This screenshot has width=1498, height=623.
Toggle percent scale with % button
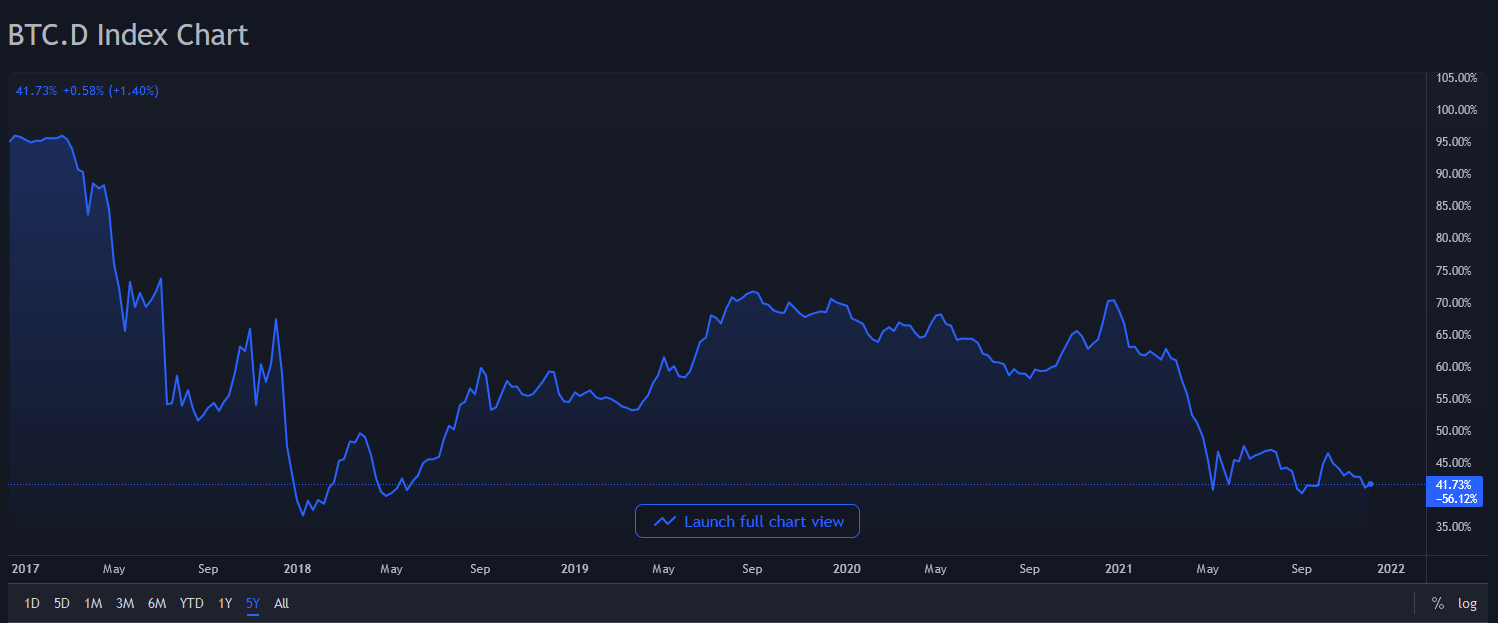(x=1438, y=603)
